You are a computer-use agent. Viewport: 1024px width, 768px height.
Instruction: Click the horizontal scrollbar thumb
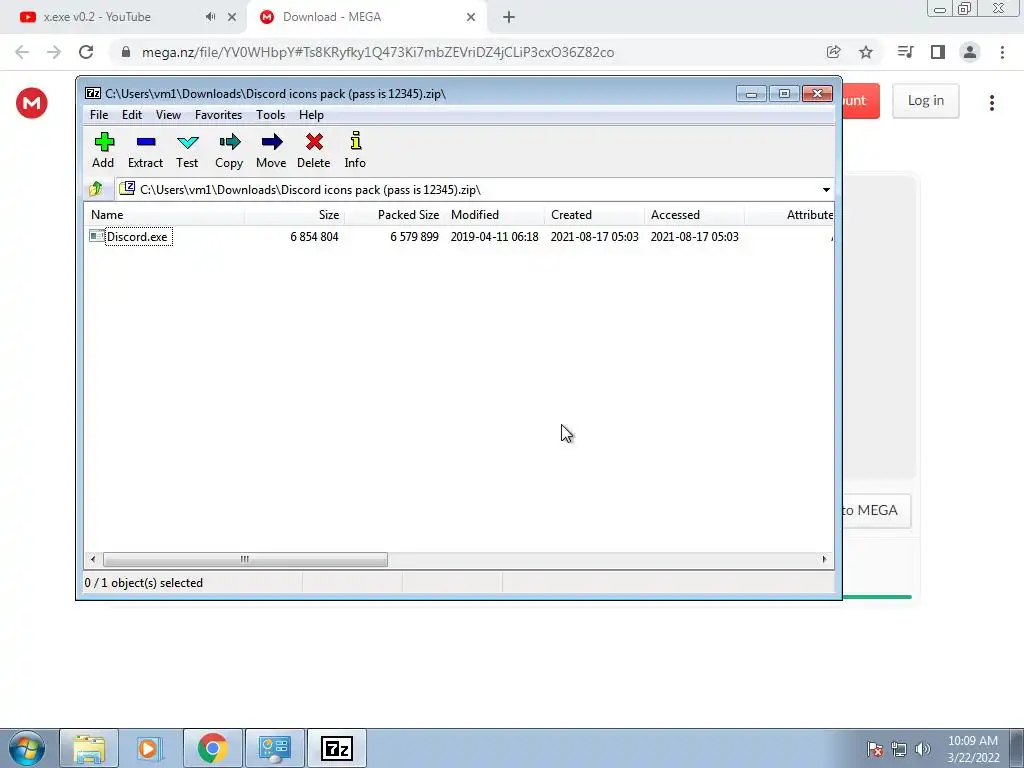pyautogui.click(x=245, y=560)
